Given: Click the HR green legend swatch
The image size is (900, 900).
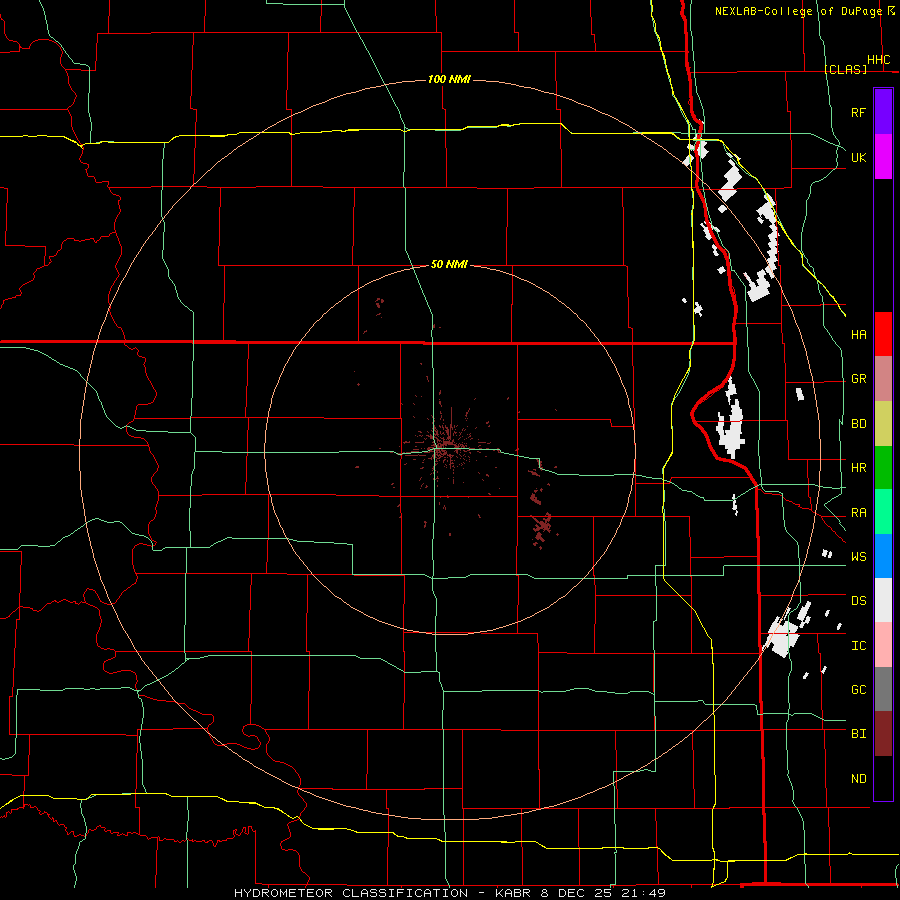Looking at the screenshot, I should [x=883, y=468].
